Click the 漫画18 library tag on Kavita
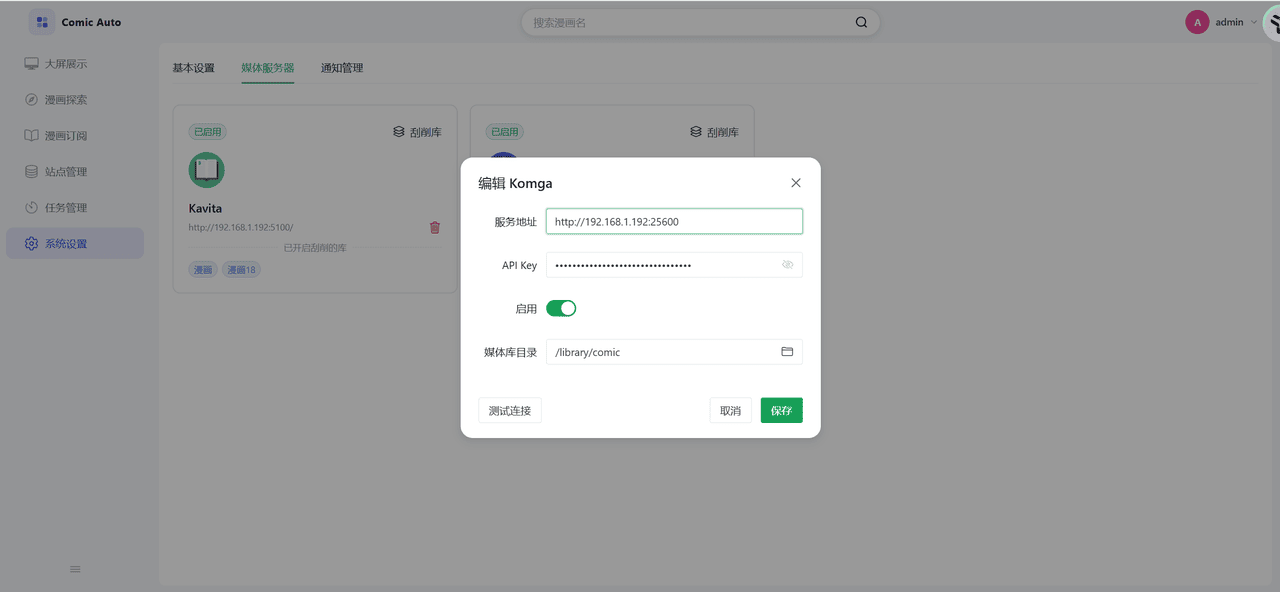The width and height of the screenshot is (1280, 592). point(241,270)
